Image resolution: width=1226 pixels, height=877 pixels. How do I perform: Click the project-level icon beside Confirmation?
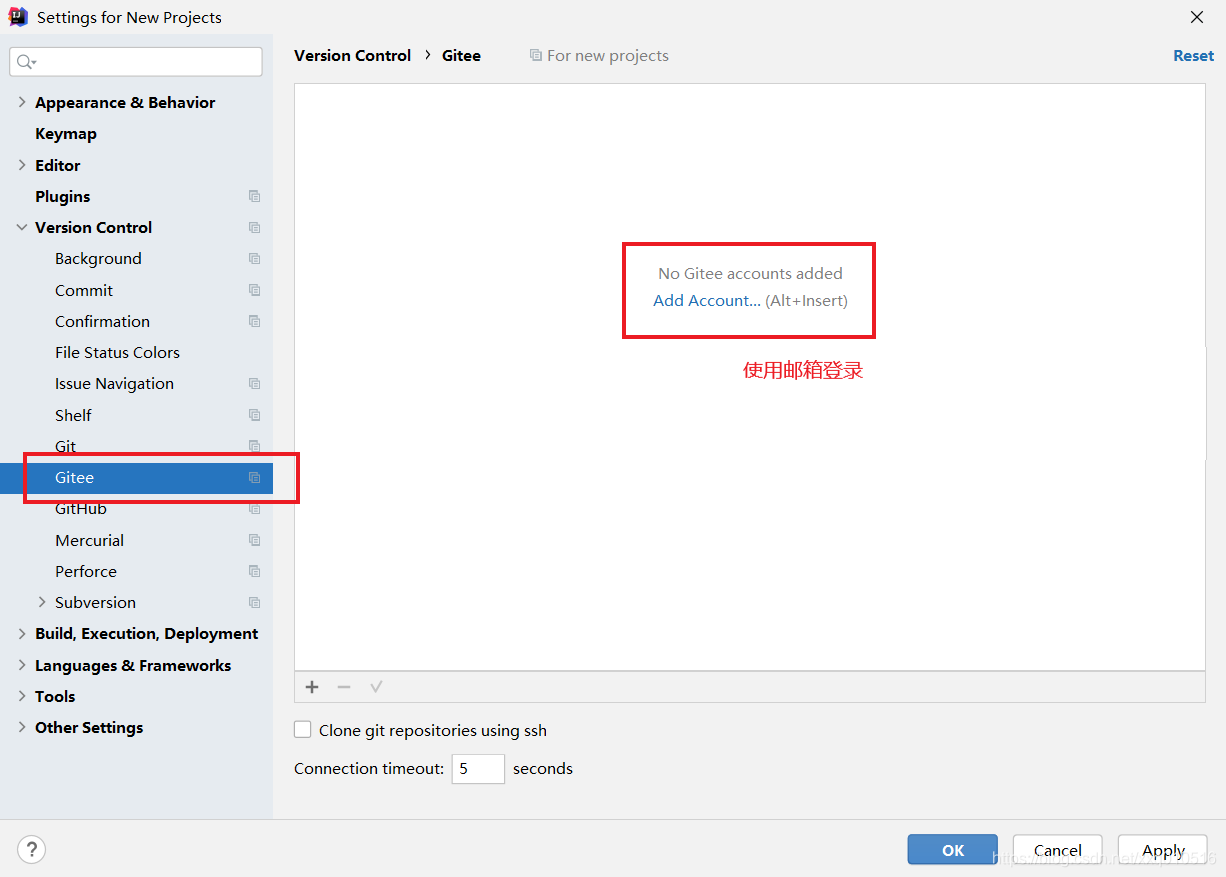coord(255,321)
